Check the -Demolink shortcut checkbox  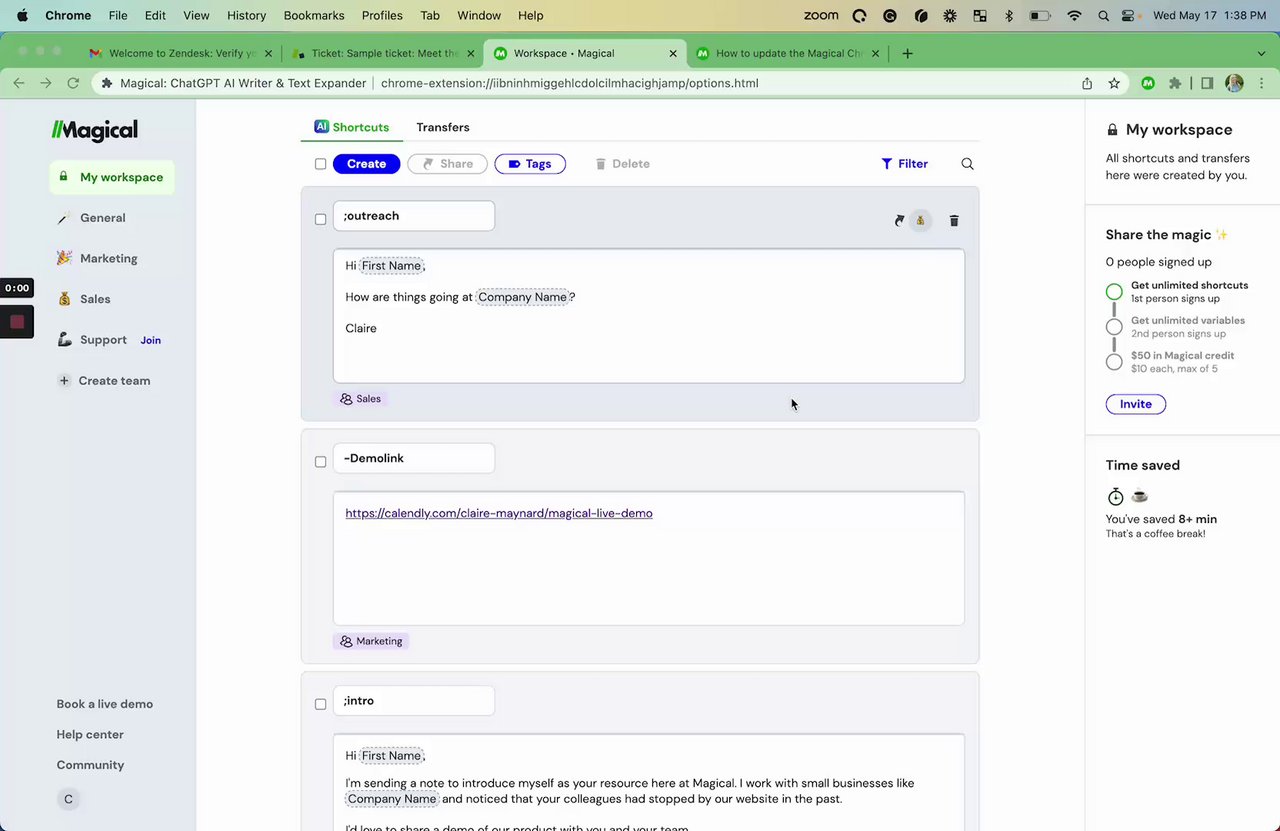320,462
